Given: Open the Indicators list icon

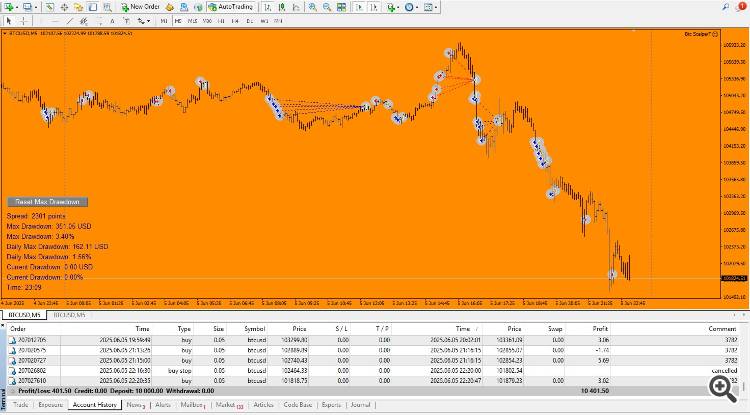Looking at the screenshot, I should (391, 7).
